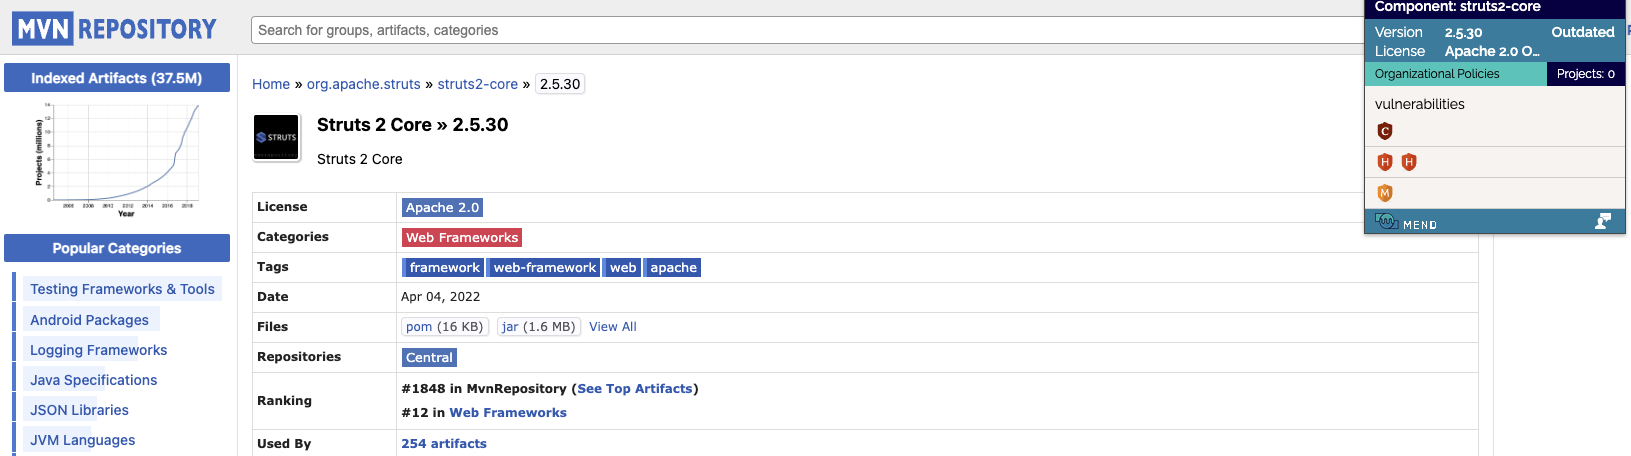Focus the artifact search field

800,30
